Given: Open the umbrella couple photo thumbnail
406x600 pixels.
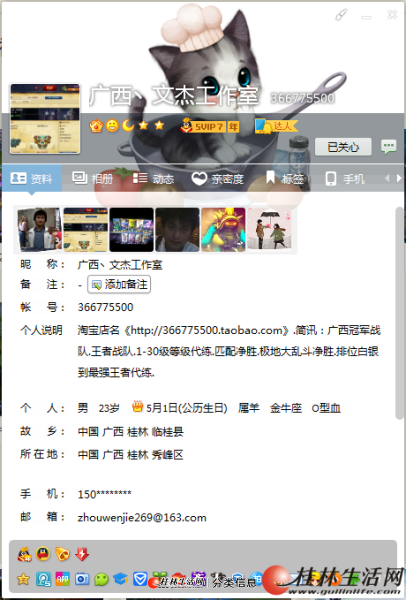Looking at the screenshot, I should 269,229.
